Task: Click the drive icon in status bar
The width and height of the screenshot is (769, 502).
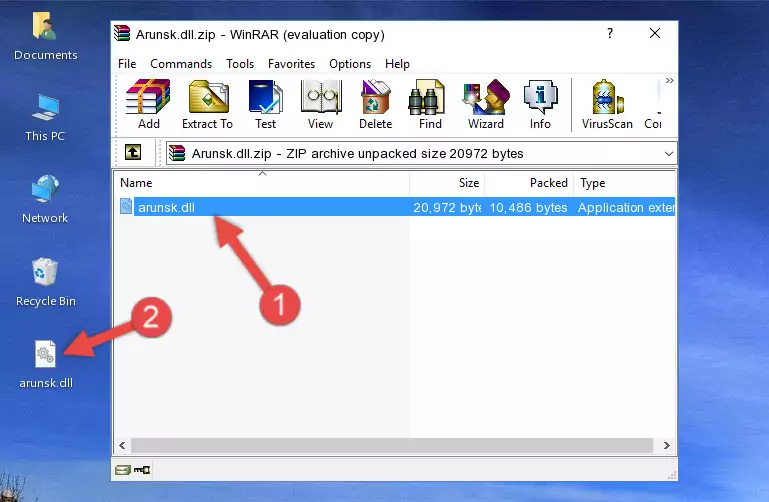Action: (x=122, y=470)
